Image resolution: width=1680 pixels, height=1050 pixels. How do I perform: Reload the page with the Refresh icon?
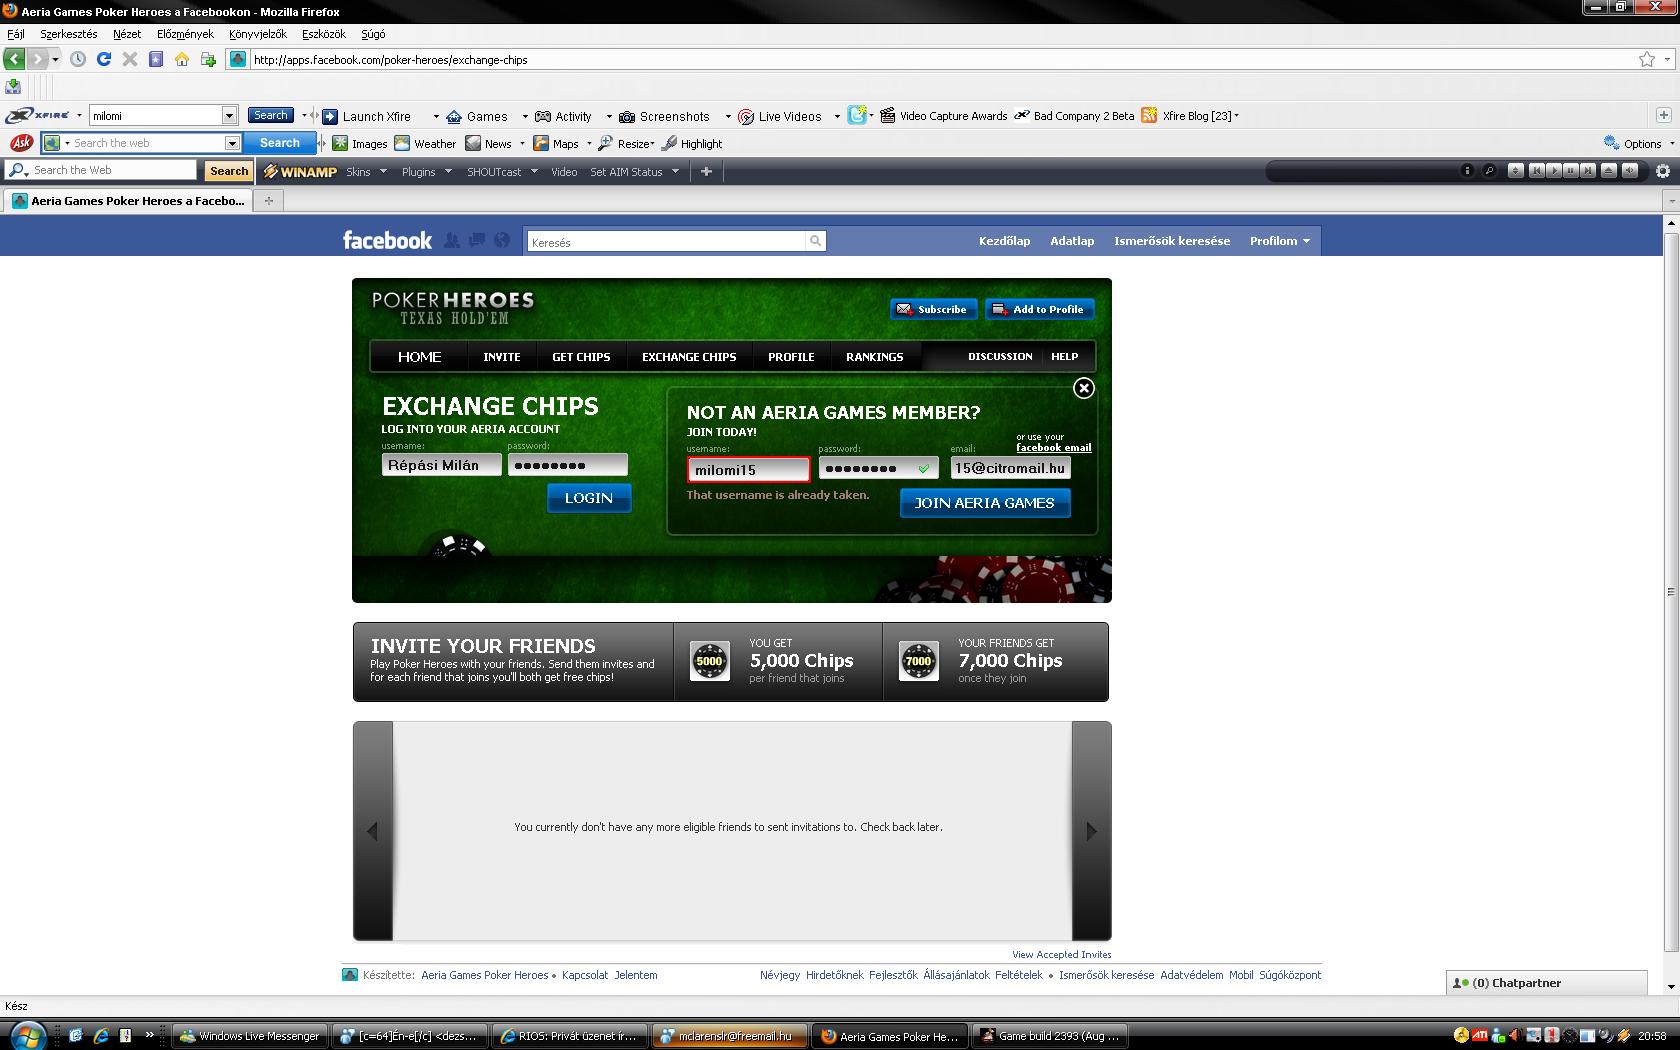(x=104, y=59)
